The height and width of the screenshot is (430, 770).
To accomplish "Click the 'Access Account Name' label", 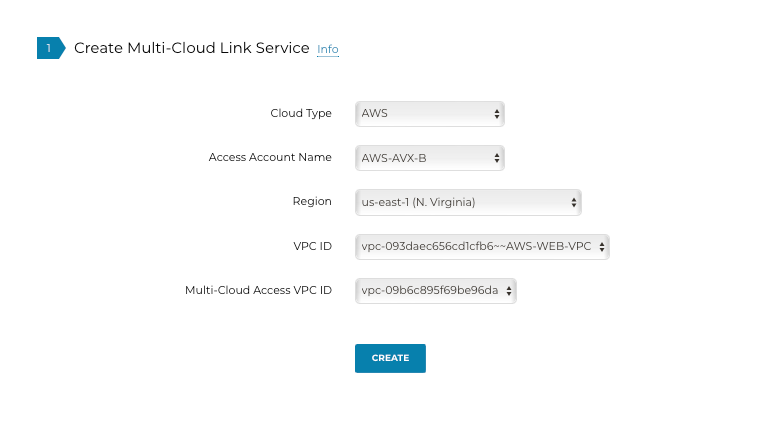I will [x=270, y=157].
